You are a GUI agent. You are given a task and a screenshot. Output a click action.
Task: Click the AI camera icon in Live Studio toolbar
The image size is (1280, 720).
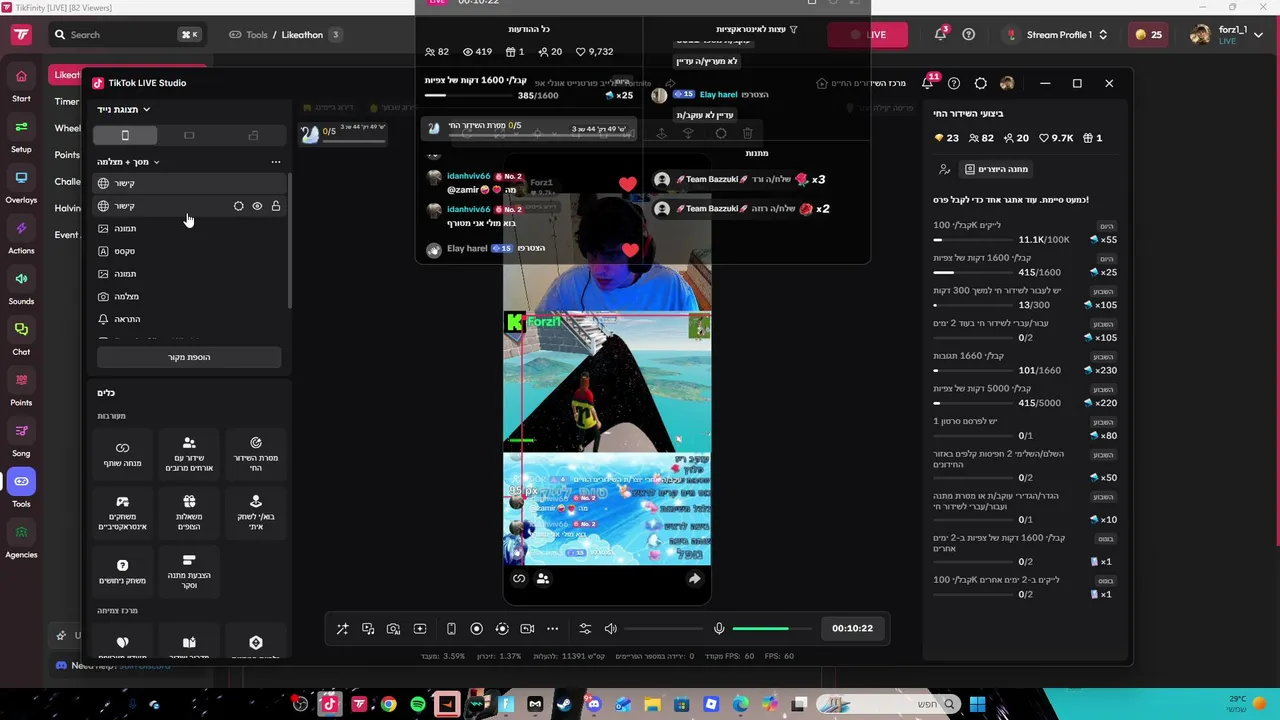pos(394,628)
